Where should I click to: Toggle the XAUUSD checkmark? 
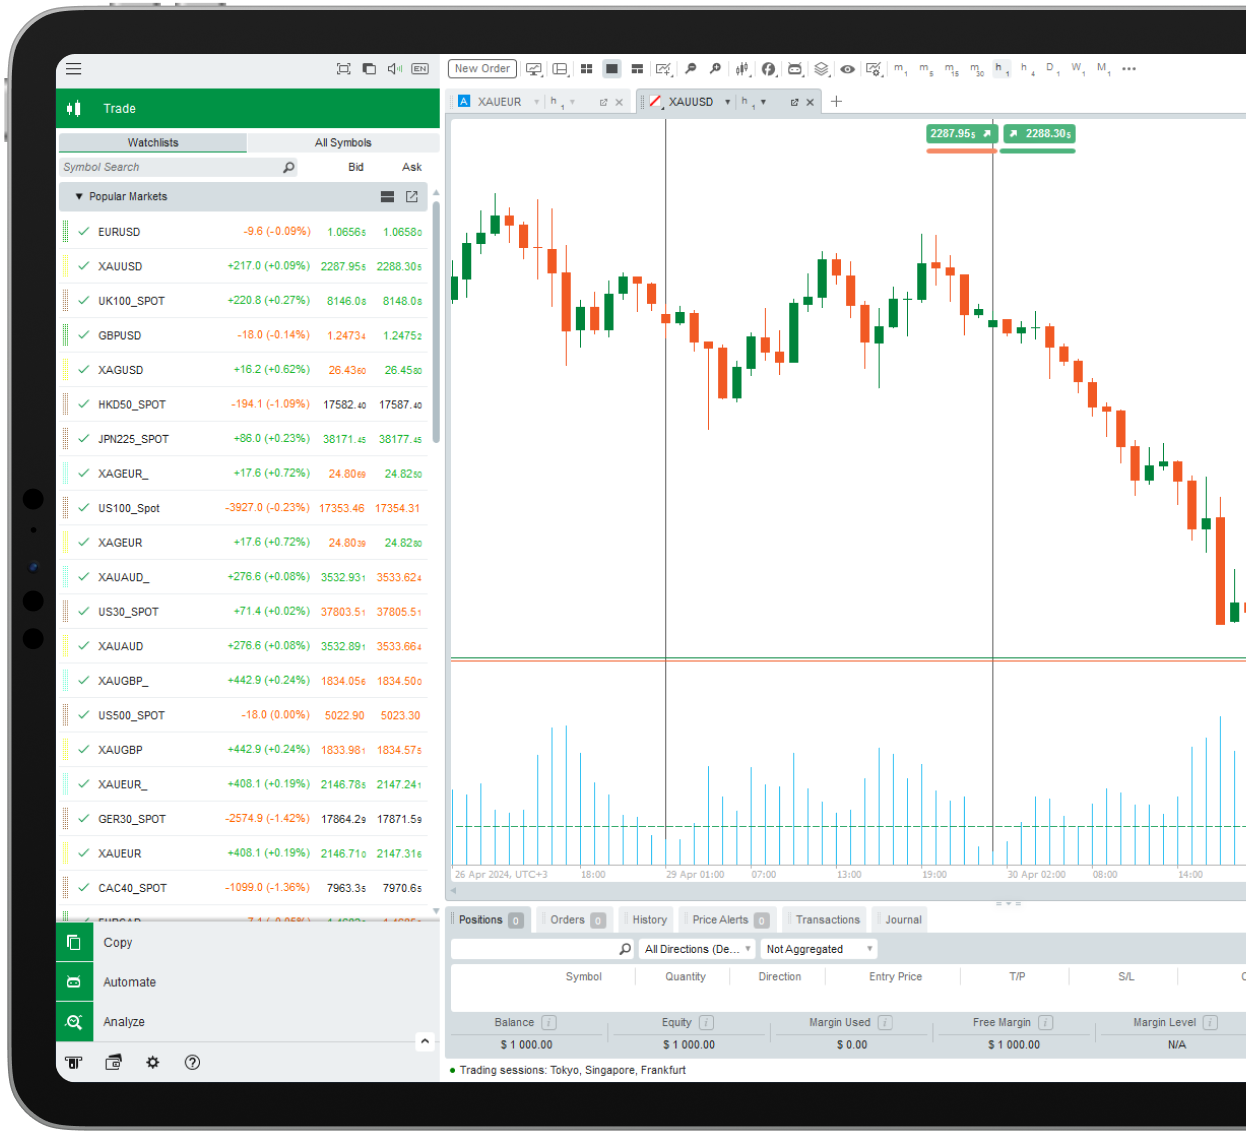pos(84,266)
